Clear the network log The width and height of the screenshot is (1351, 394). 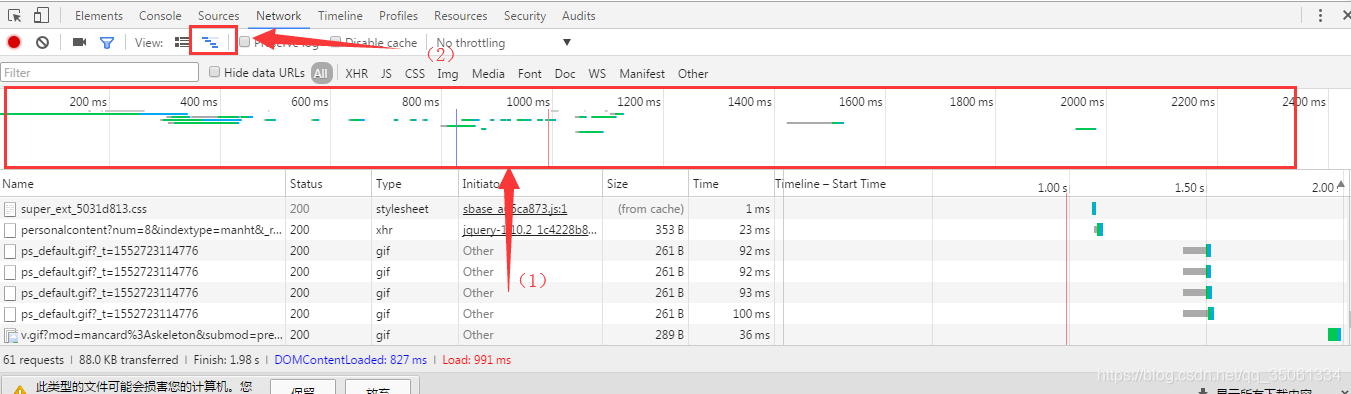pyautogui.click(x=43, y=42)
